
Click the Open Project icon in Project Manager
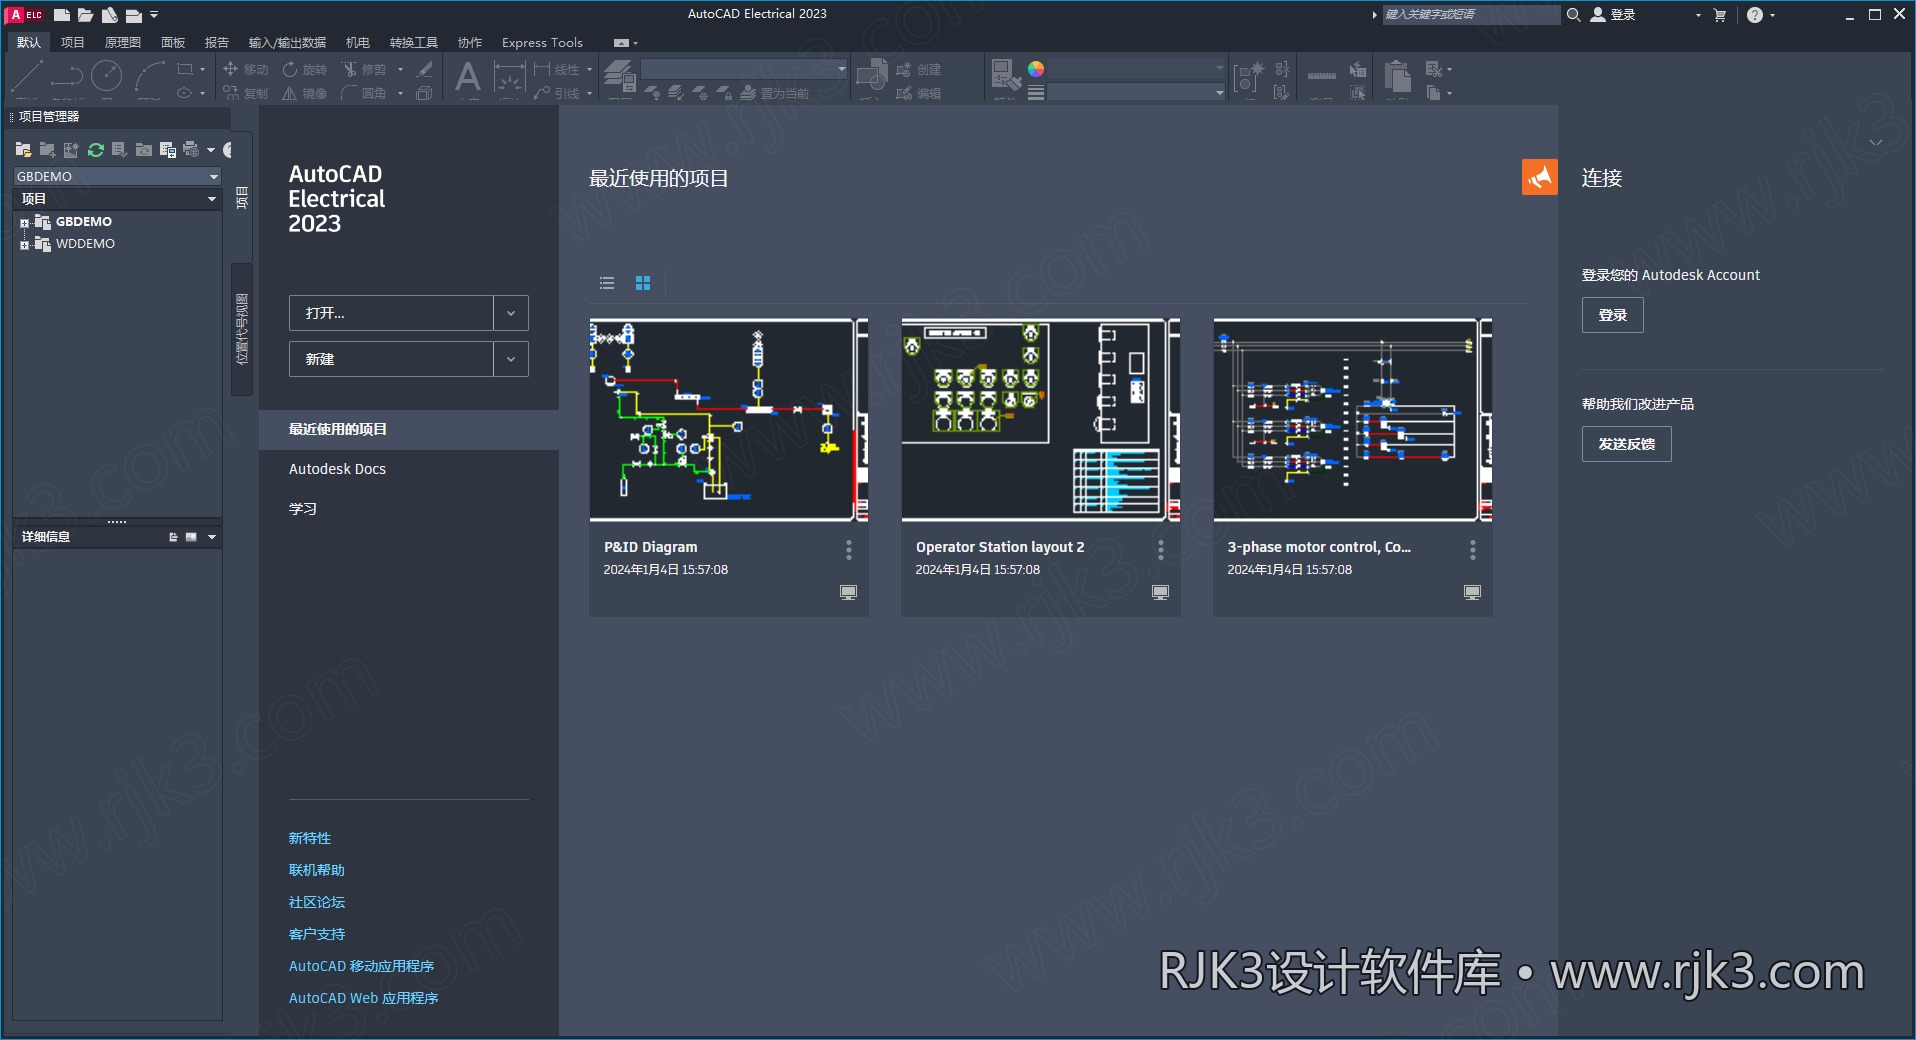pyautogui.click(x=23, y=150)
